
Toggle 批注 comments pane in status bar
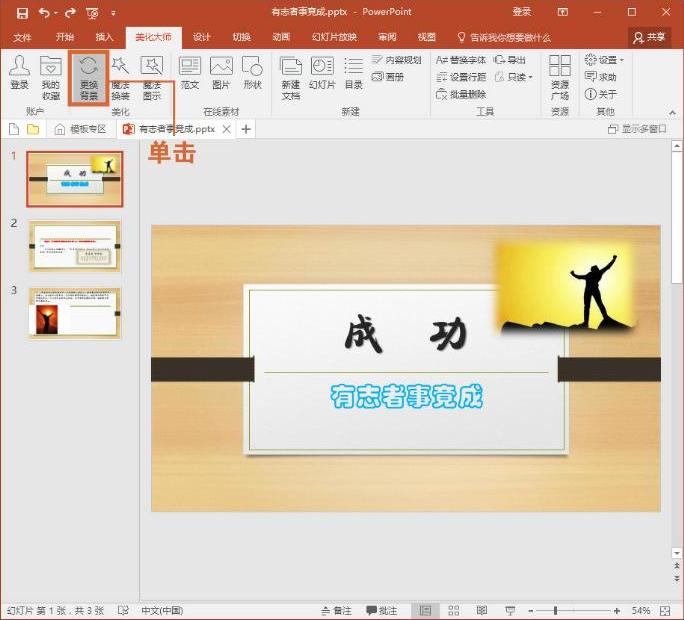(x=382, y=610)
